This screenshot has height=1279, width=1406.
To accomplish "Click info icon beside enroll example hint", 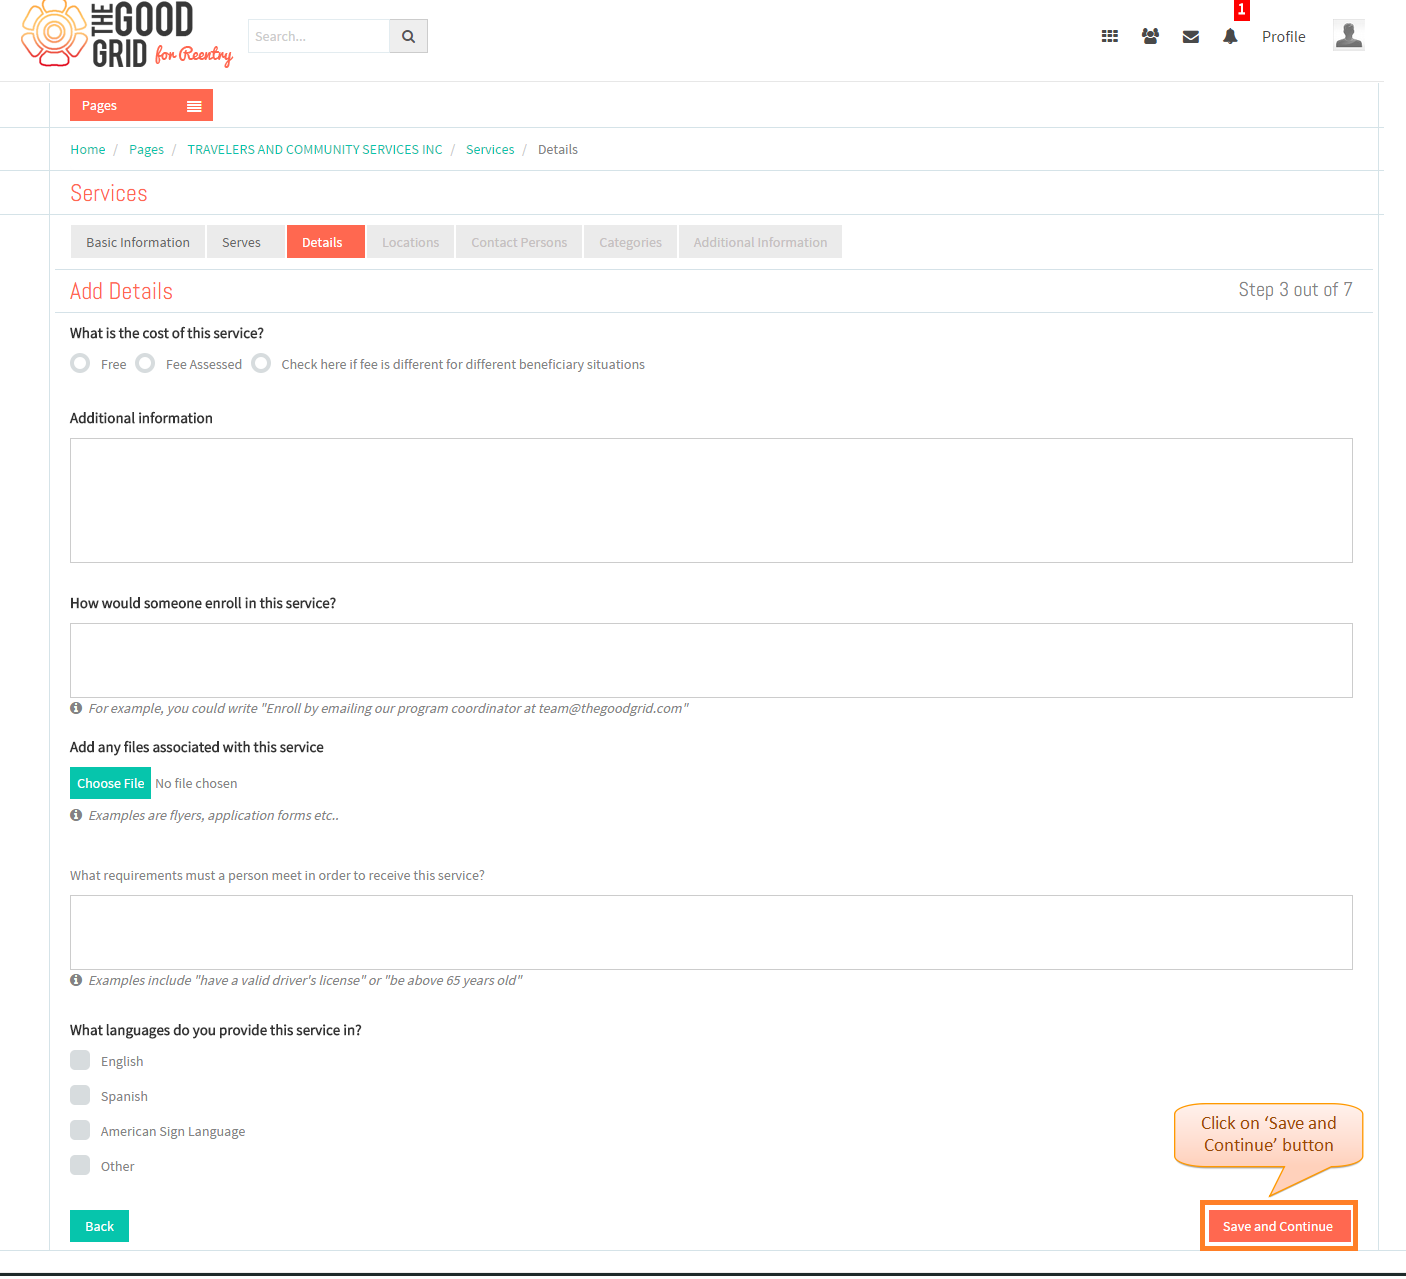I will (76, 708).
